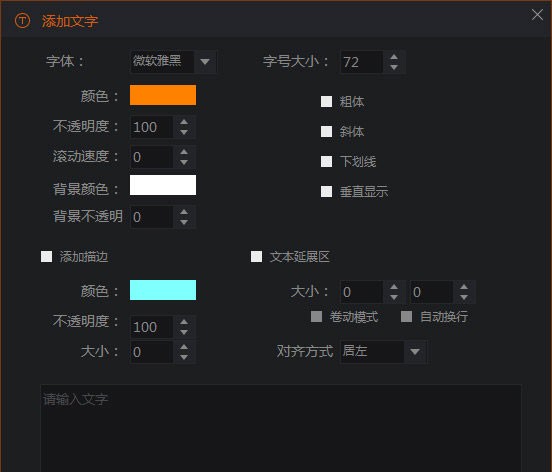
Task: Decrease 字号大小 with down arrow
Action: 394,67
